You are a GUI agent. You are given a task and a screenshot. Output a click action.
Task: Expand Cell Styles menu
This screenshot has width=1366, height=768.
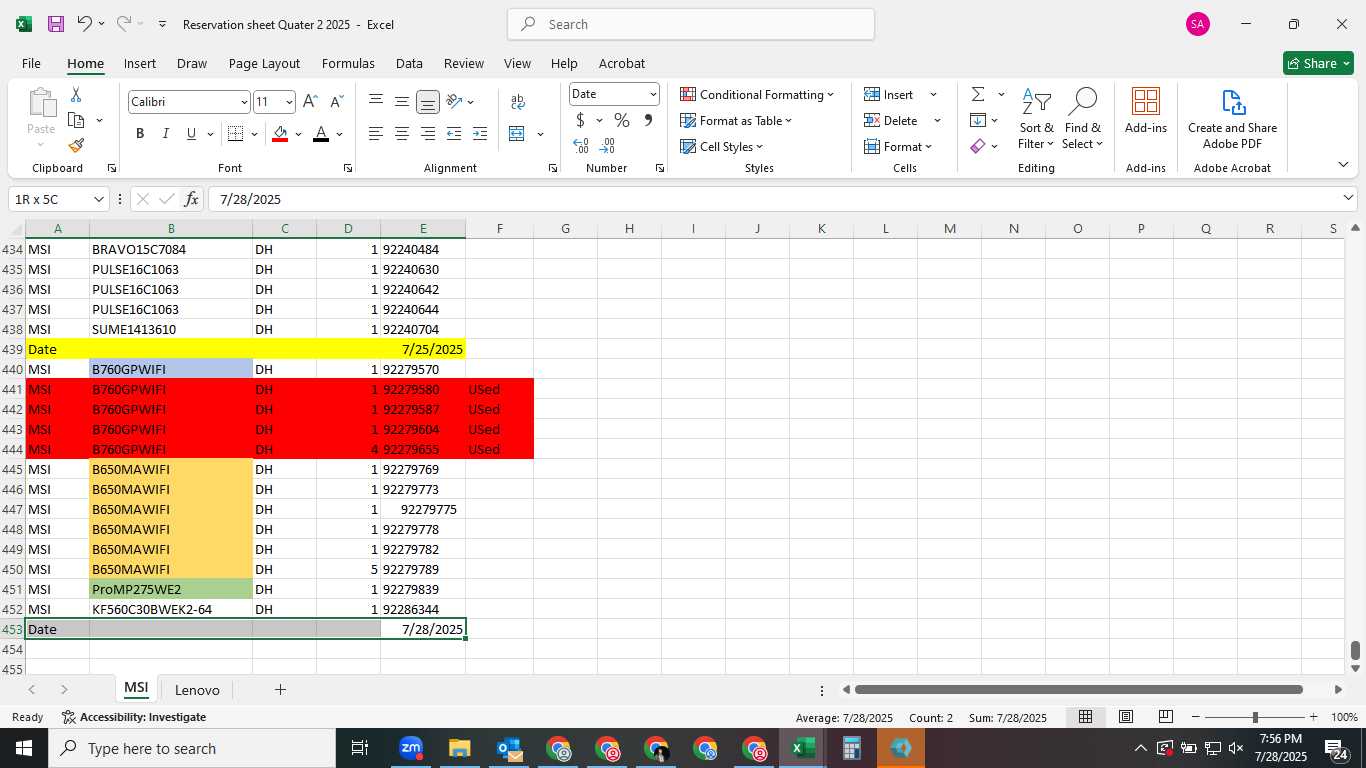point(722,147)
